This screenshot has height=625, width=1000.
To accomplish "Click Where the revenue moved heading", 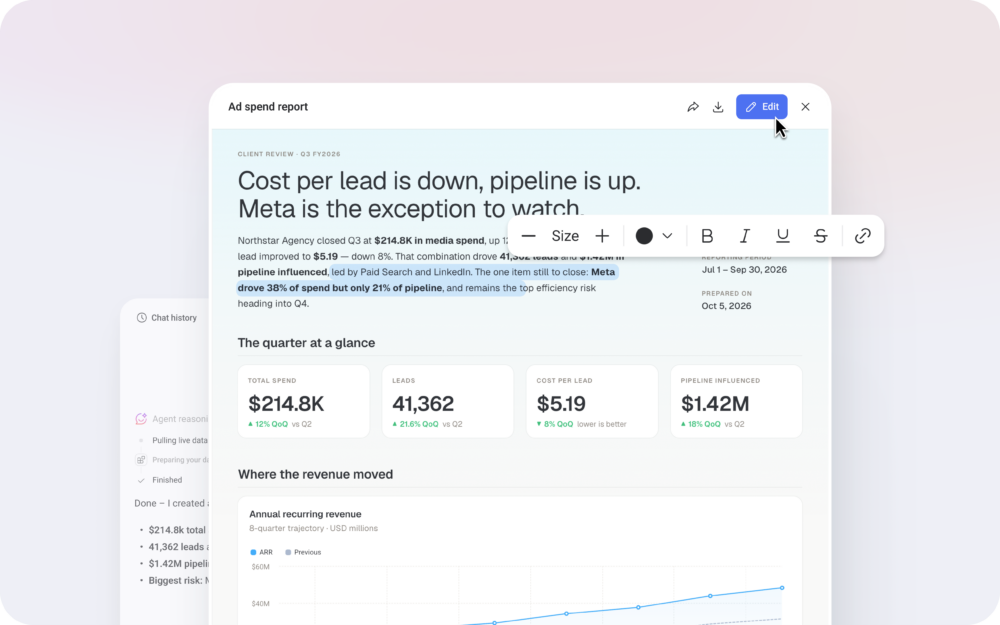I will click(315, 474).
